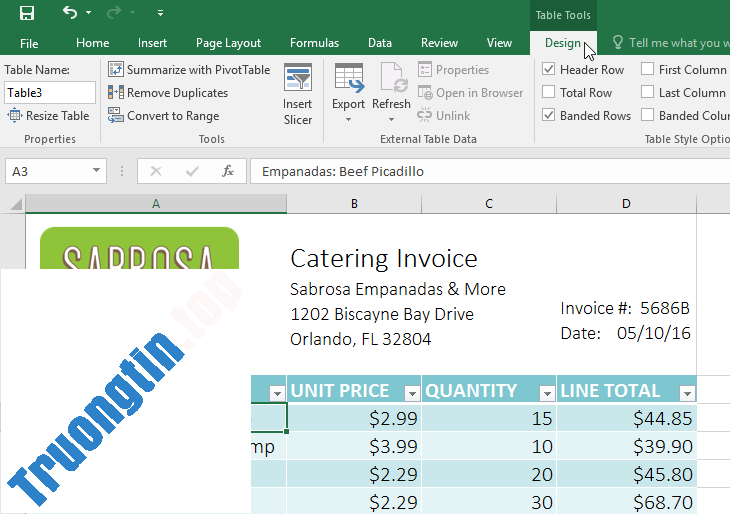
Task: Click the Insert Function fx icon
Action: click(228, 171)
